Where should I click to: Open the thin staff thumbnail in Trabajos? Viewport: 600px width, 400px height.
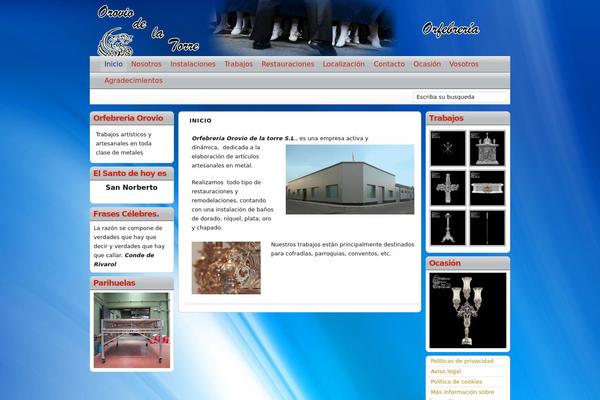point(487,228)
